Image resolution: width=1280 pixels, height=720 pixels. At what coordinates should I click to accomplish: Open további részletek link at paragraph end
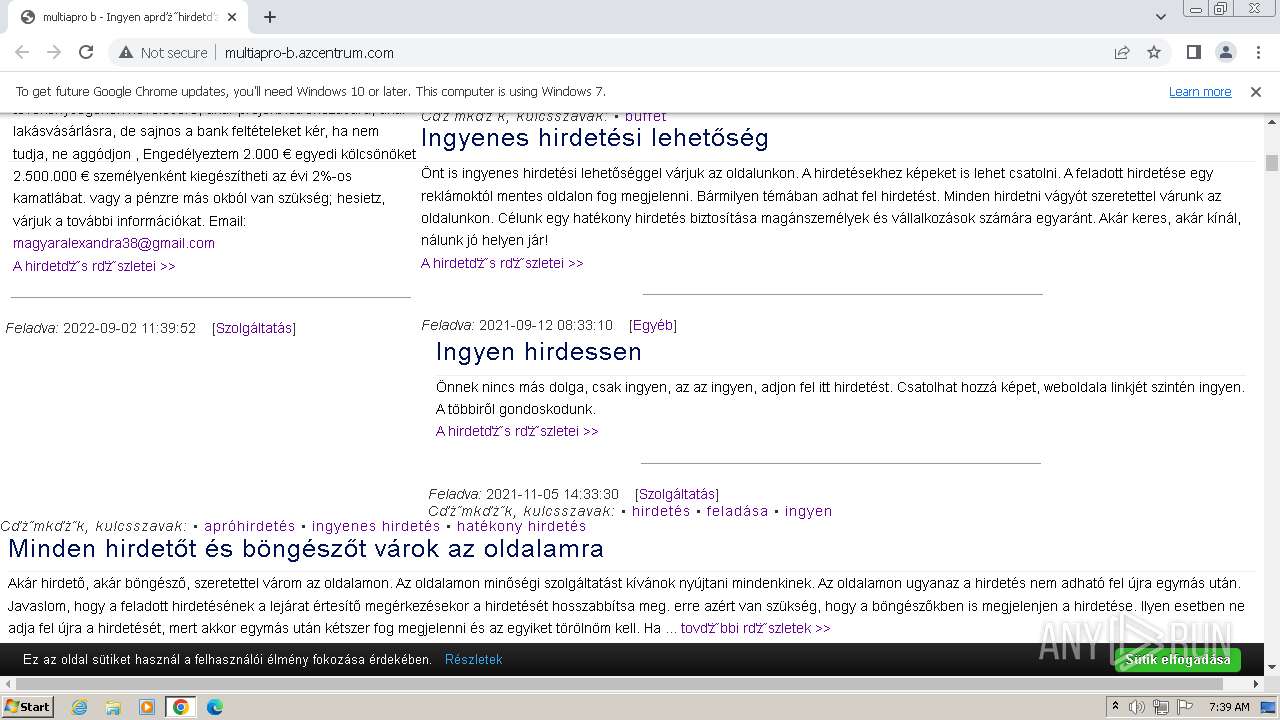[755, 628]
